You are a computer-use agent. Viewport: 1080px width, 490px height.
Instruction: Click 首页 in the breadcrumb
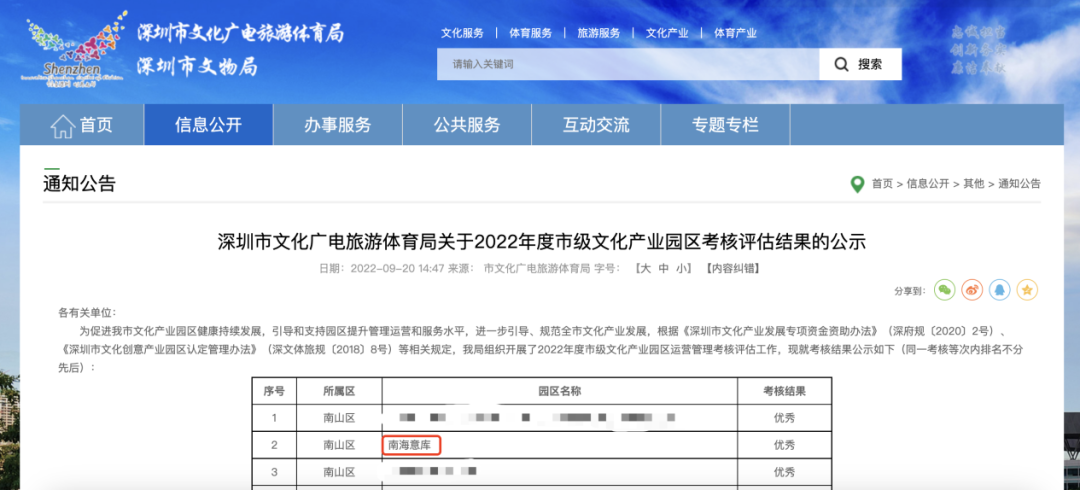click(882, 184)
